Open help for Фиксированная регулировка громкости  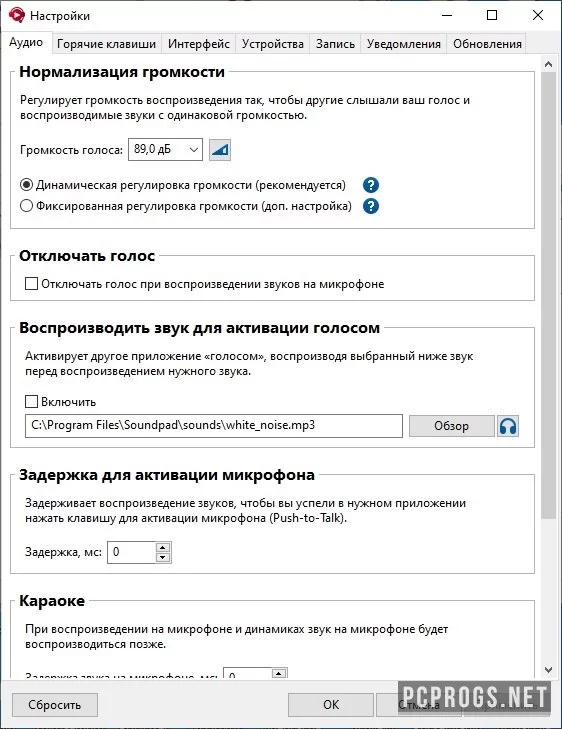370,206
